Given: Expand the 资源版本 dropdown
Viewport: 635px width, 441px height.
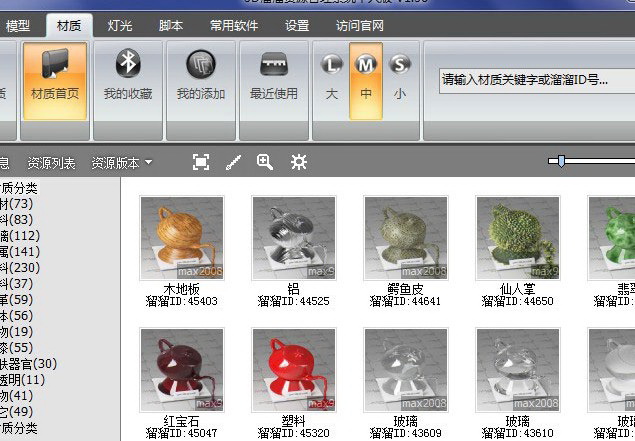Looking at the screenshot, I should [x=122, y=163].
